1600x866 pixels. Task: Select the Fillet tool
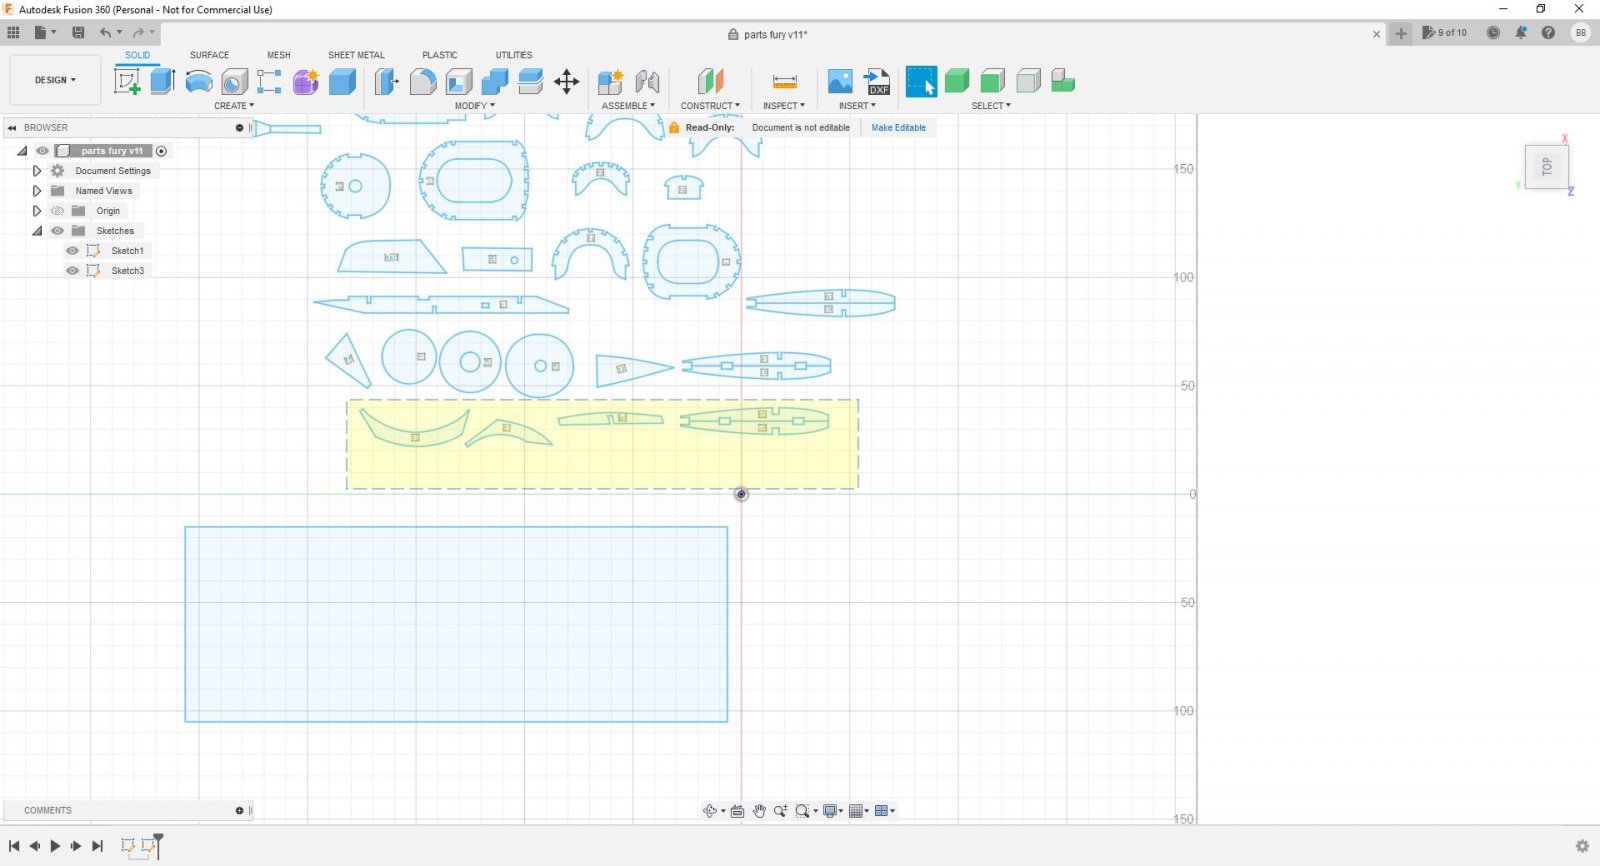coord(423,82)
